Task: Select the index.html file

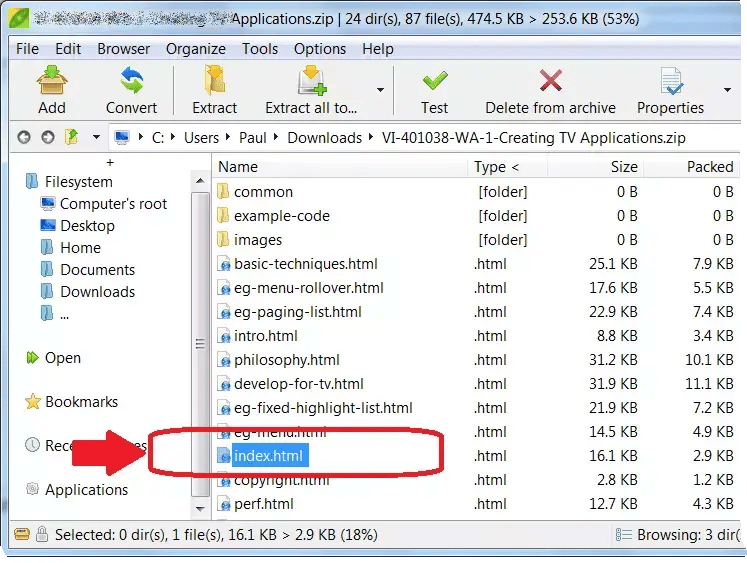Action: coord(268,456)
